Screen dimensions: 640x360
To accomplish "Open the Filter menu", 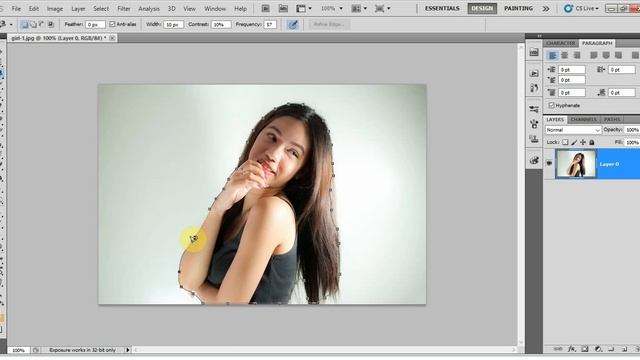I will click(x=124, y=9).
